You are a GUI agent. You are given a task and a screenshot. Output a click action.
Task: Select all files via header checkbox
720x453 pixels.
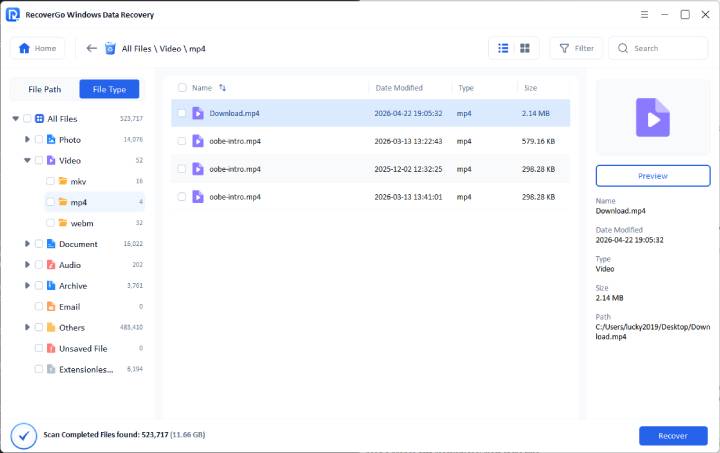tap(182, 88)
